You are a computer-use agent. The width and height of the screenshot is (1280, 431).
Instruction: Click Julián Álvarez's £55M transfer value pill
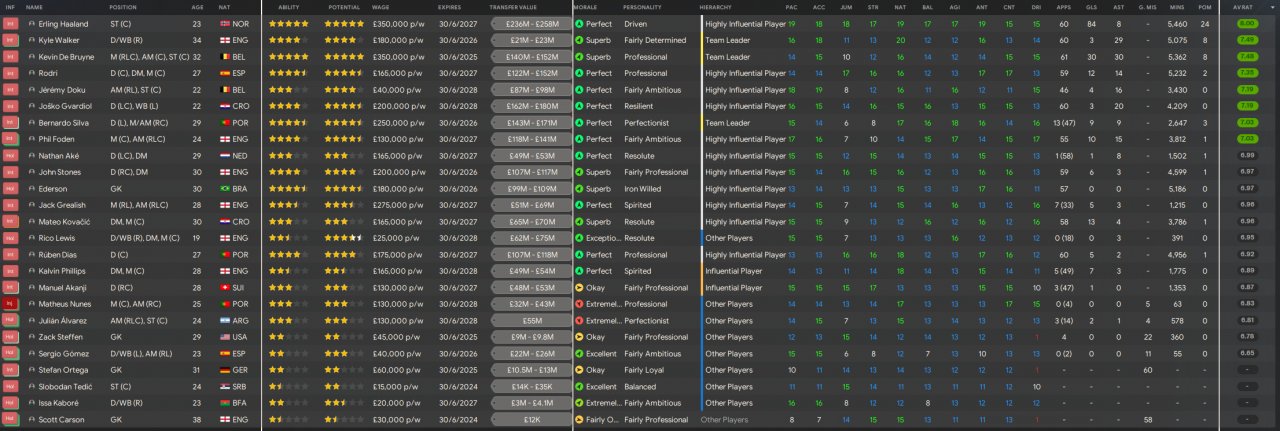point(532,320)
